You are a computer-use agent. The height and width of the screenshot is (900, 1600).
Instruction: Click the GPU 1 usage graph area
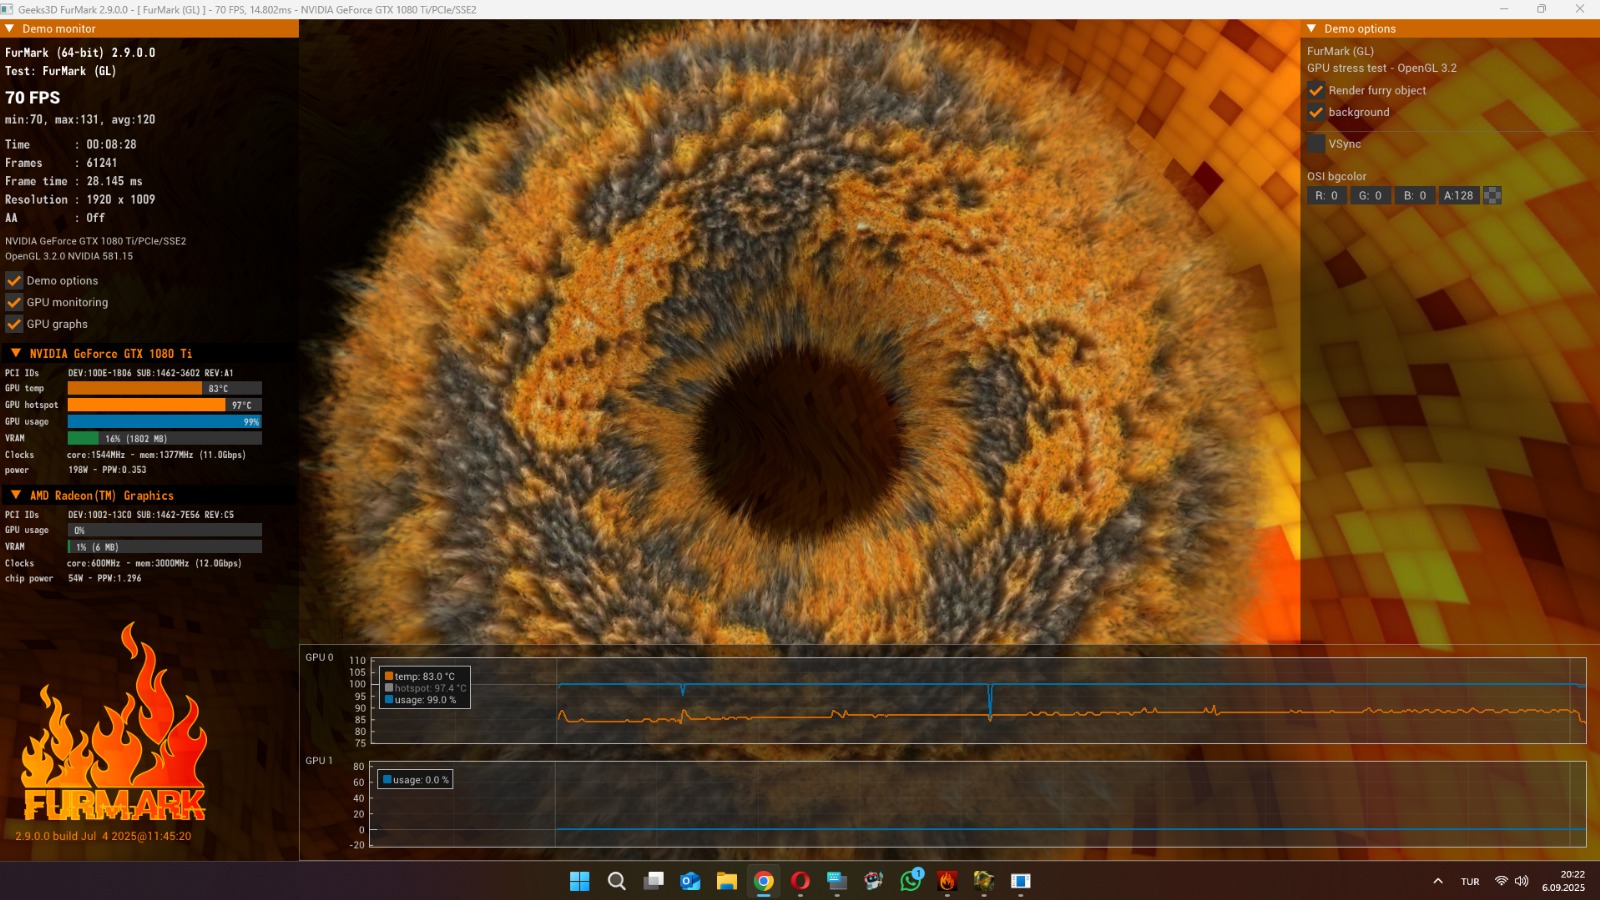978,805
